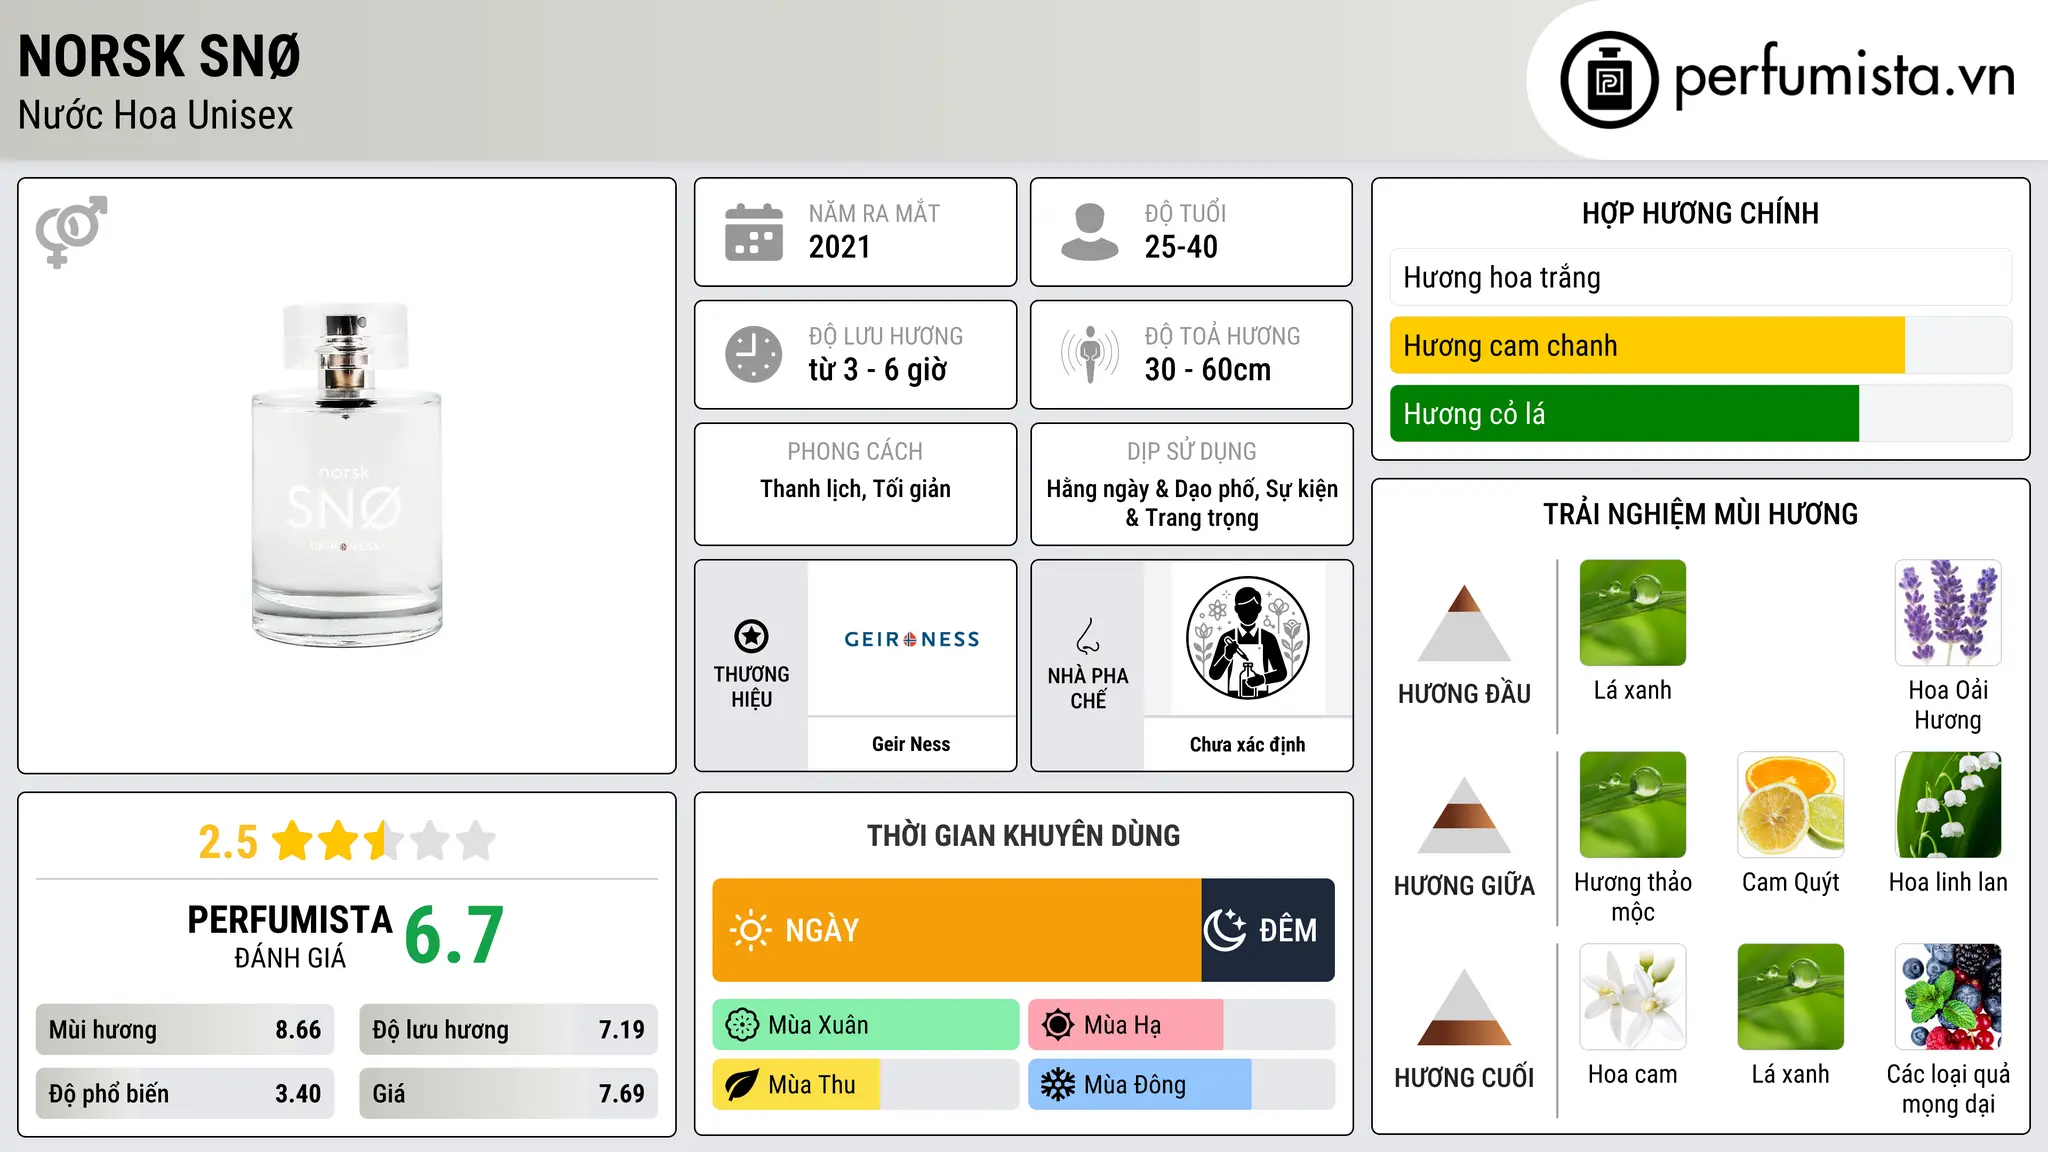Click the Nước Hoa Unisex subtitle
Viewport: 2048px width, 1152px height.
[156, 116]
